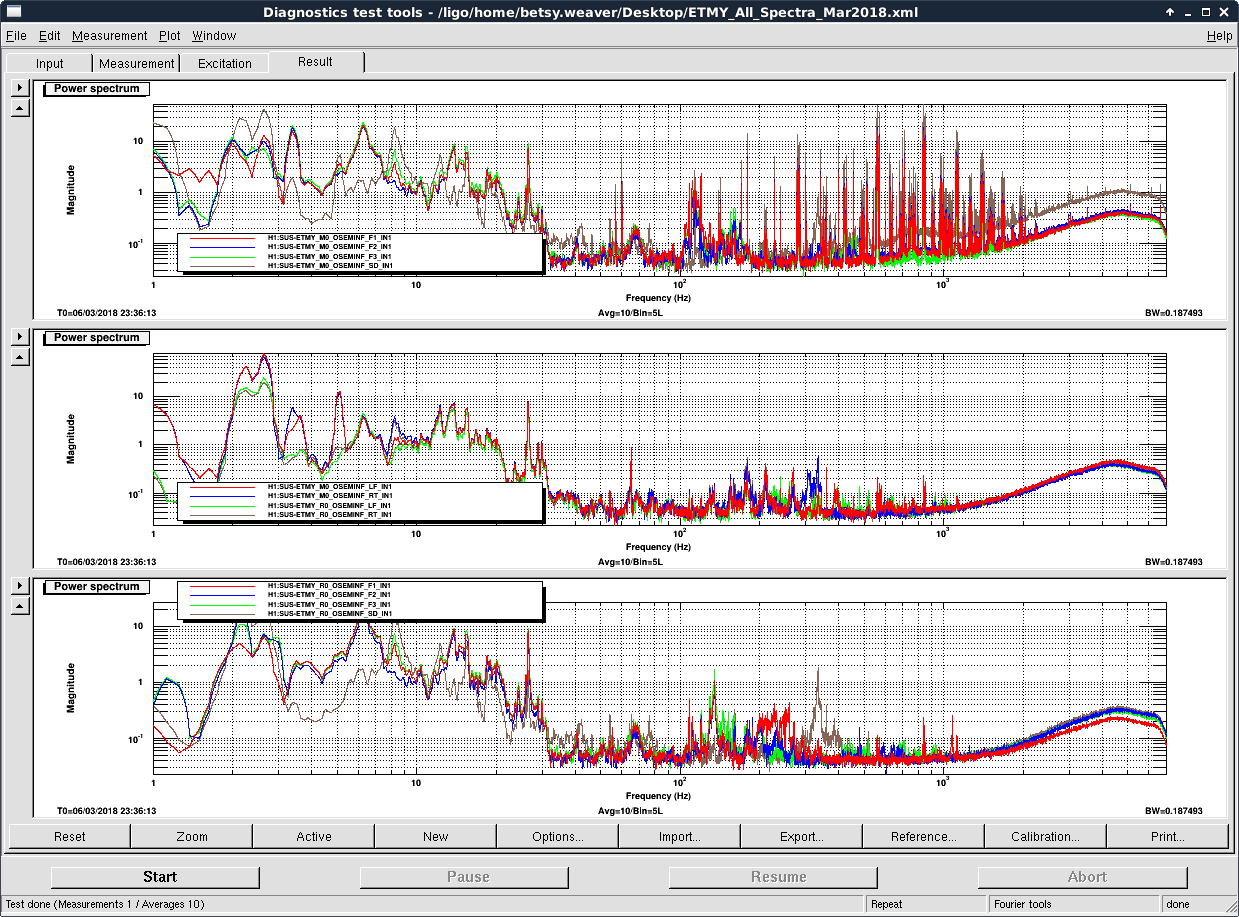The image size is (1239, 917).
Task: Click the T0 timestamp under the top plot
Action: coord(106,313)
